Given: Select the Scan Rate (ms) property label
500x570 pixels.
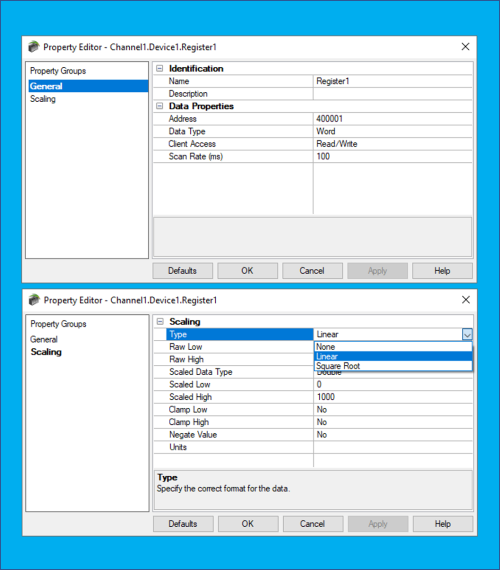Looking at the screenshot, I should click(196, 156).
